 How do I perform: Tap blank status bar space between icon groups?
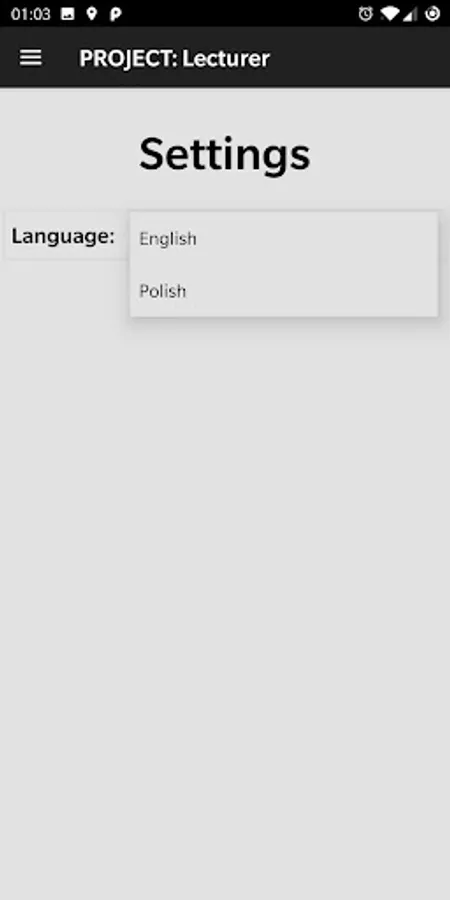240,14
